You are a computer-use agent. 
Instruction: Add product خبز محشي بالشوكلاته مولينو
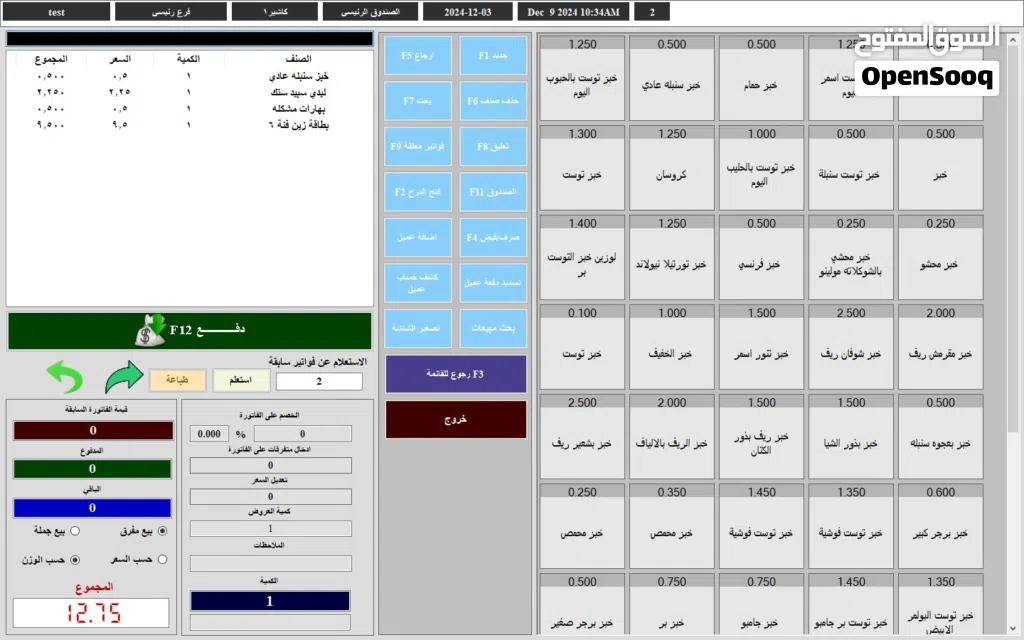pos(851,257)
